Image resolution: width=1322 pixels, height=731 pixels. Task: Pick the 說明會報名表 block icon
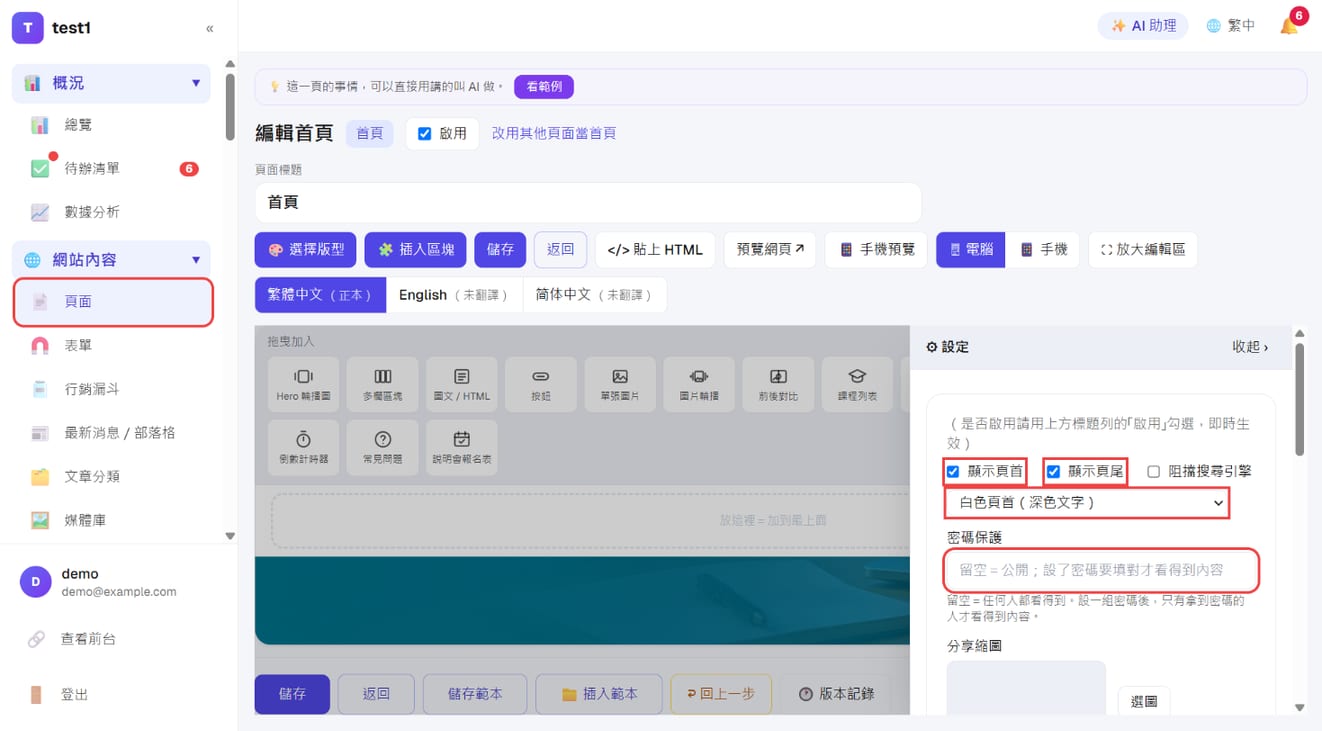tap(462, 447)
